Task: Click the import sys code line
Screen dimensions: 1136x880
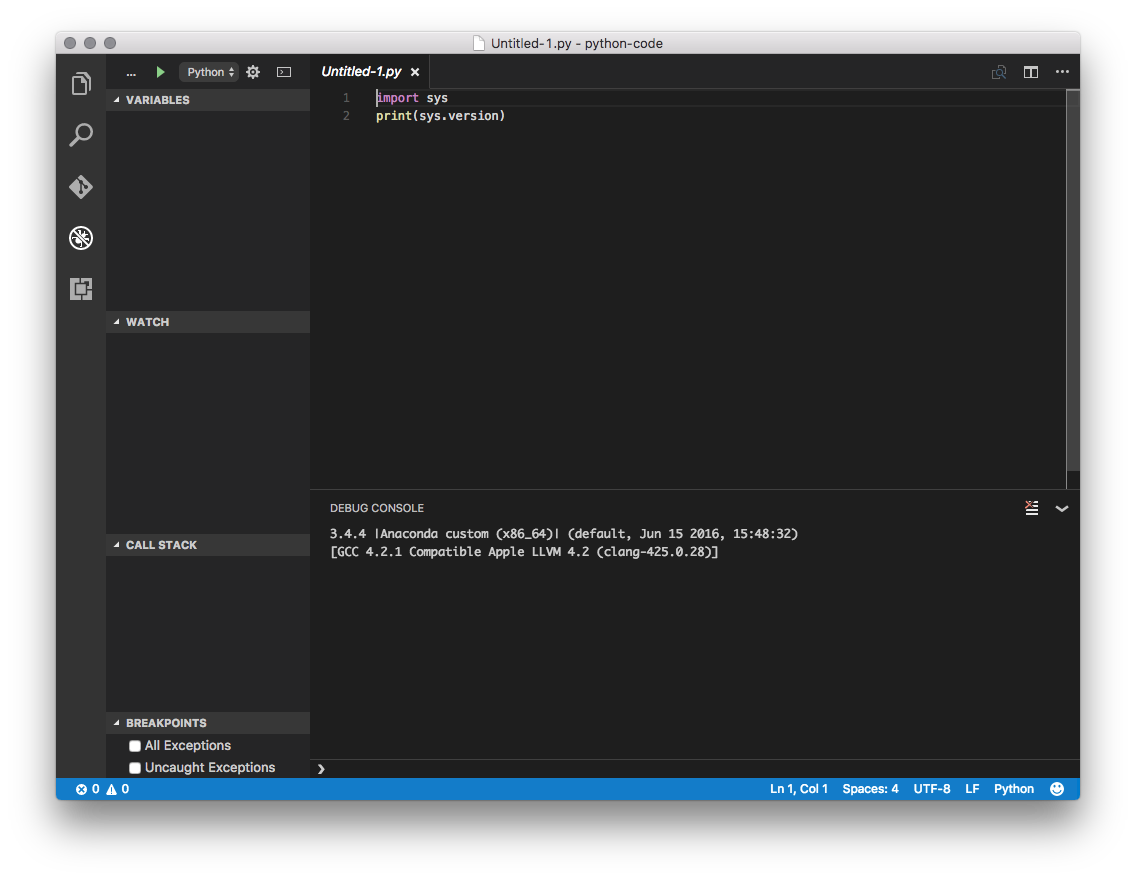Action: [x=412, y=98]
